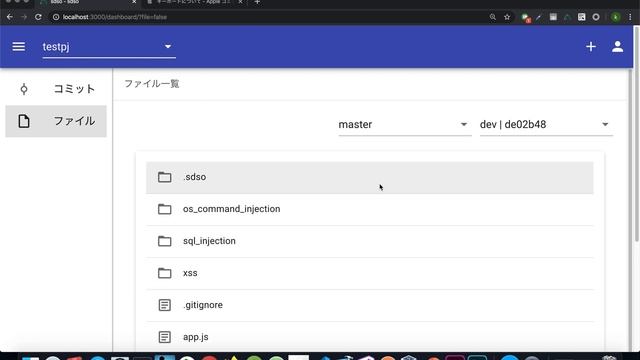Bookmark page with the star icon
This screenshot has width=640, height=360.
coord(507,17)
